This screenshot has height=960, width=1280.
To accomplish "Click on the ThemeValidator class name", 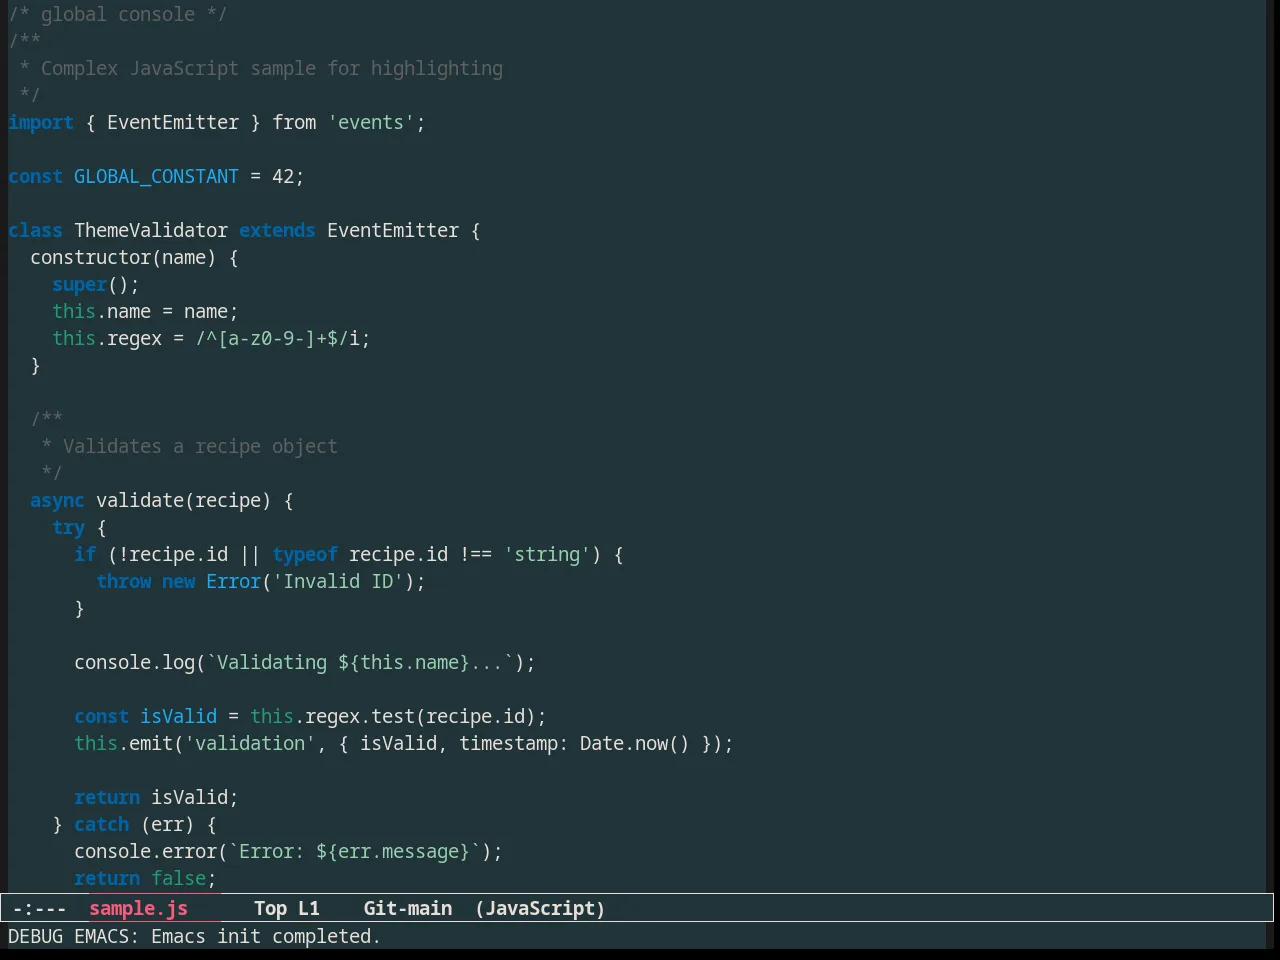I will pyautogui.click(x=151, y=230).
